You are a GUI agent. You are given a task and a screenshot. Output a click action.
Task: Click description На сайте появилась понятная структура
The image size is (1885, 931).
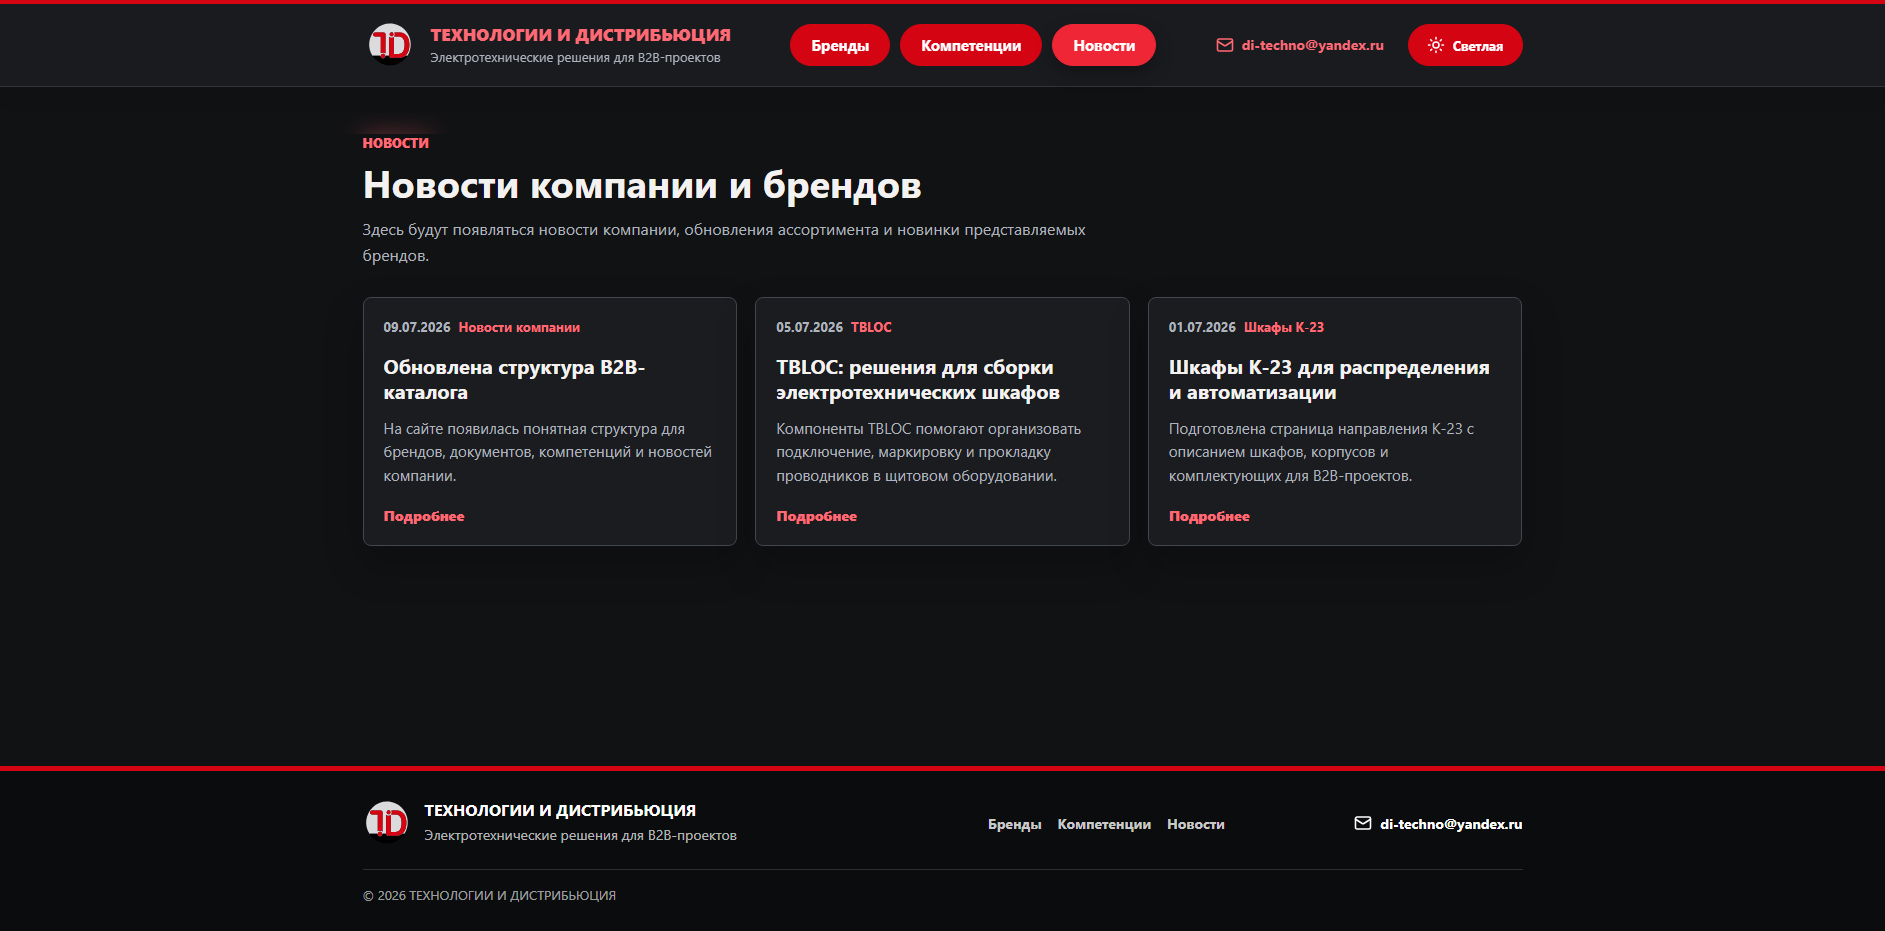(548, 452)
